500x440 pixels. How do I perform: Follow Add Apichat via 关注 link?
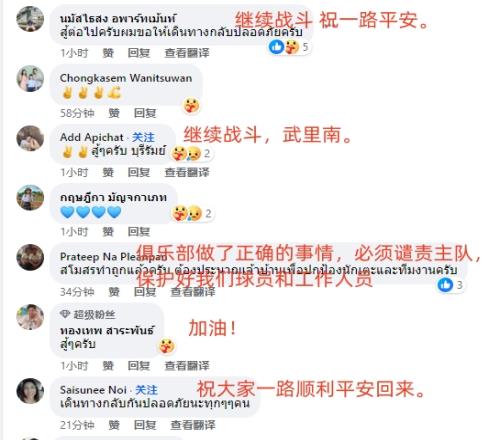coord(143,137)
